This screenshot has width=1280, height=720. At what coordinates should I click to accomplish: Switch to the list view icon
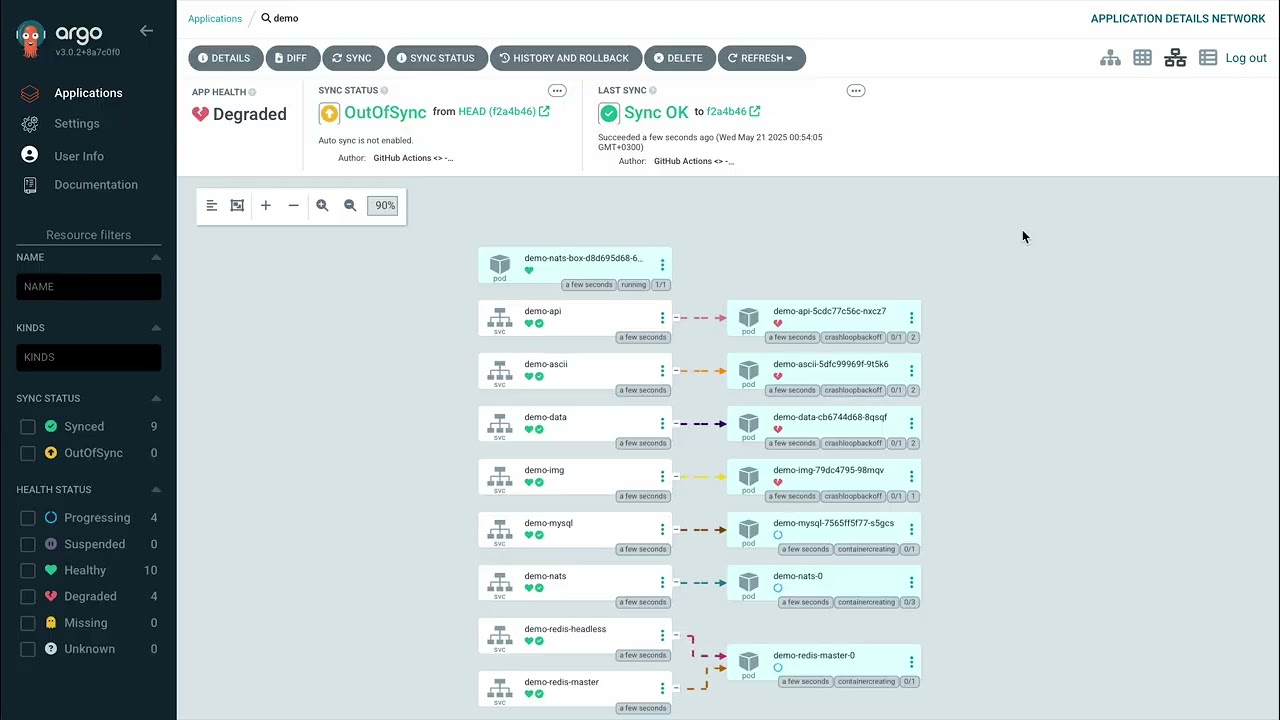pos(1208,58)
